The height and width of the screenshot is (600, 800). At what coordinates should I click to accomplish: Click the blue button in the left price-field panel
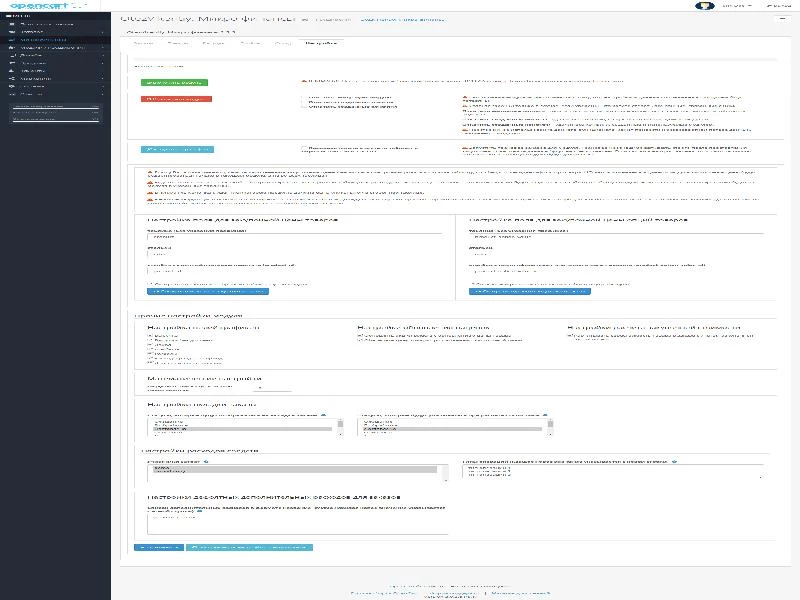(208, 291)
